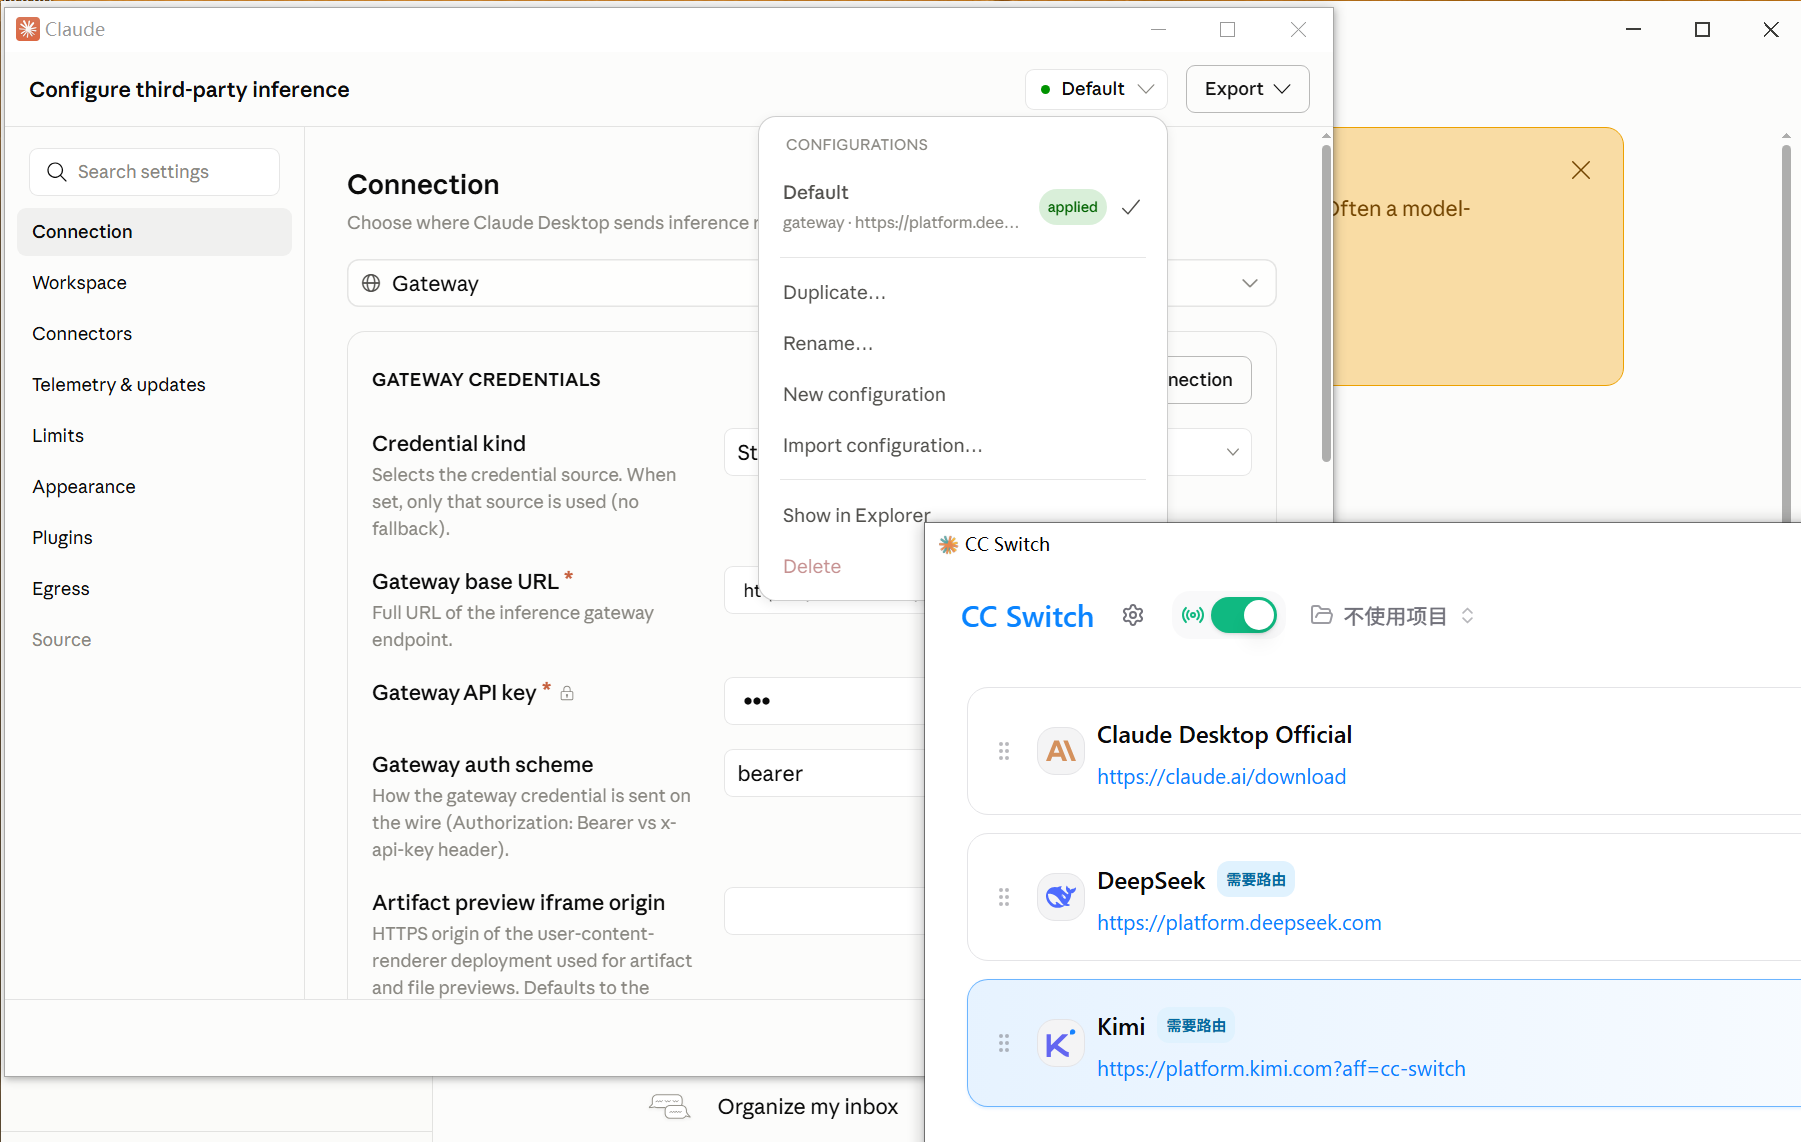Select the Default applied configuration entry
Image resolution: width=1801 pixels, height=1142 pixels.
(962, 206)
